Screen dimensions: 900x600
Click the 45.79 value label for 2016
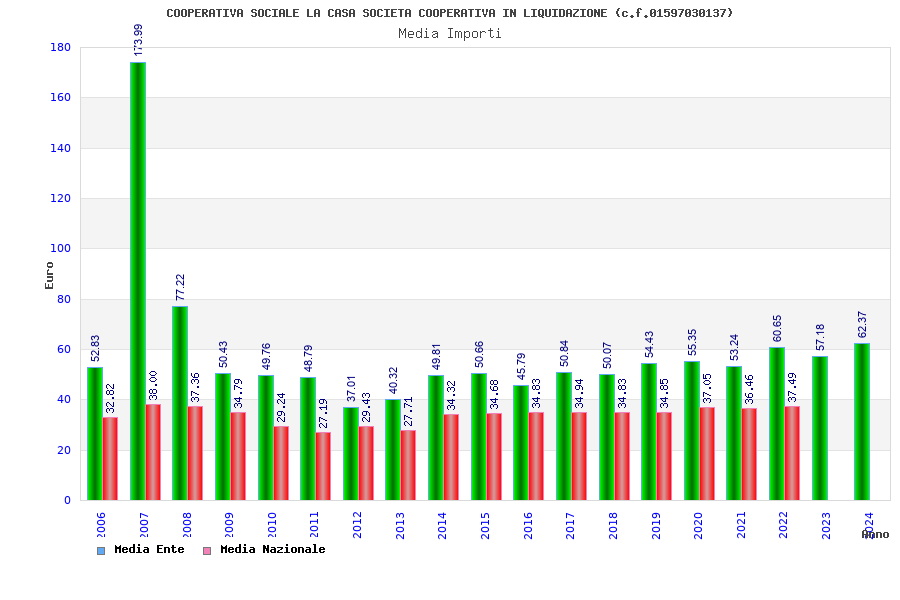pyautogui.click(x=521, y=366)
